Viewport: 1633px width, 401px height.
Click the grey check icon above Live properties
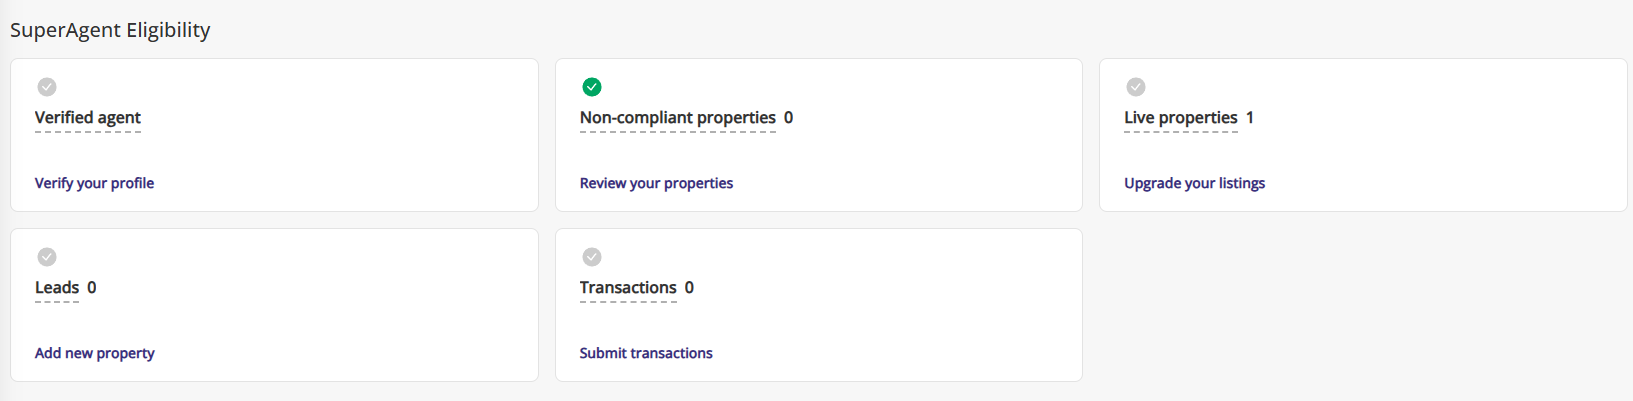point(1136,87)
